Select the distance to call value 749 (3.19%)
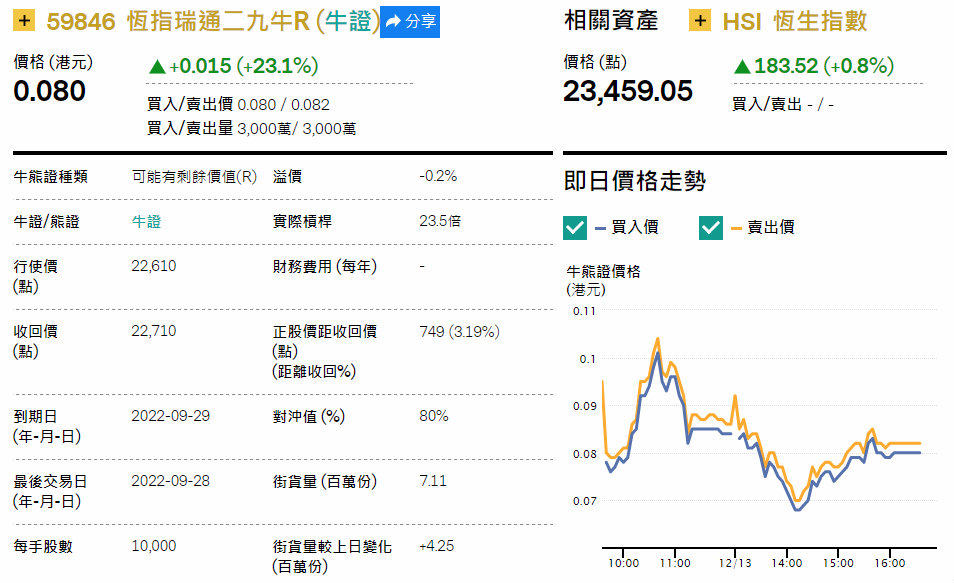Screen dimensions: 954x583 (459, 332)
